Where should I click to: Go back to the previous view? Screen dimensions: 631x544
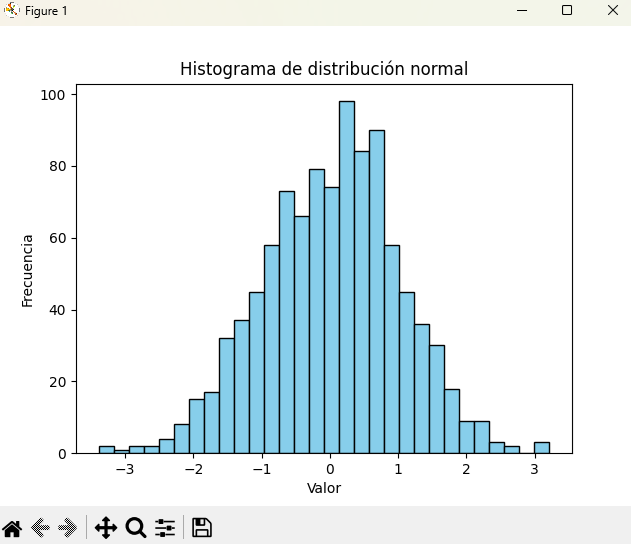pos(41,527)
